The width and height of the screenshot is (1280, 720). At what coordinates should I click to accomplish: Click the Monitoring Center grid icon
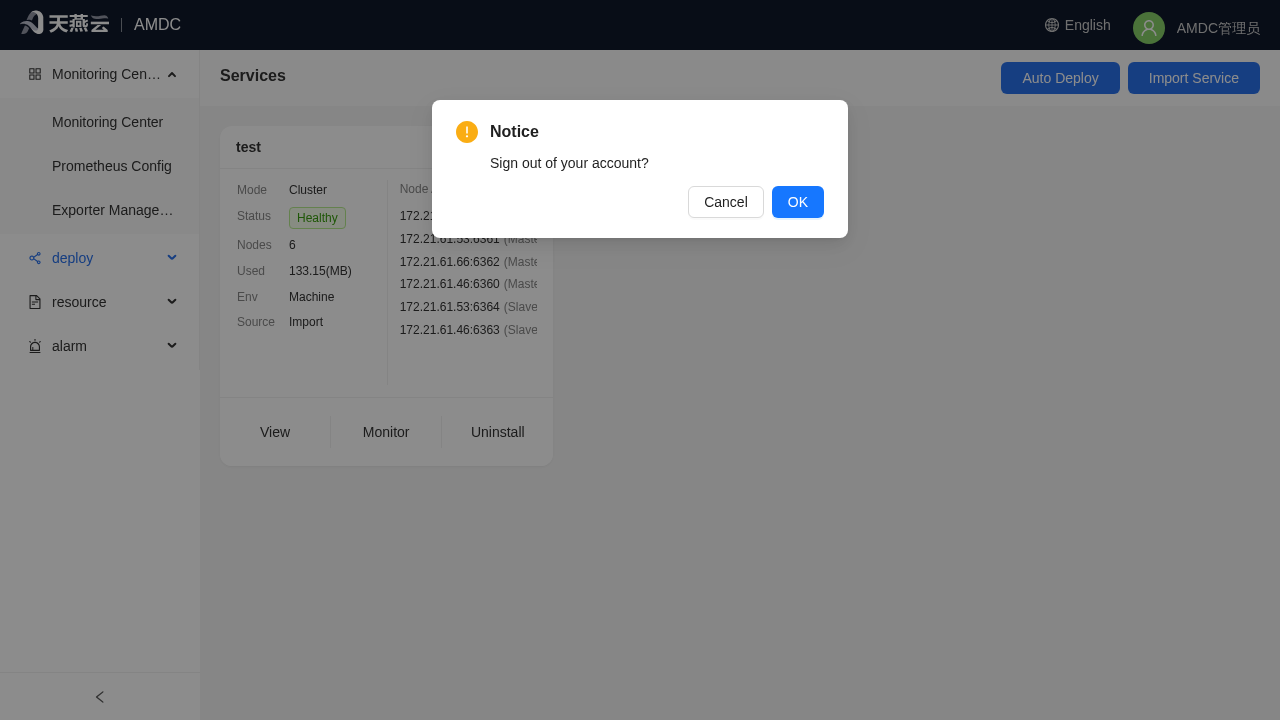pyautogui.click(x=35, y=74)
